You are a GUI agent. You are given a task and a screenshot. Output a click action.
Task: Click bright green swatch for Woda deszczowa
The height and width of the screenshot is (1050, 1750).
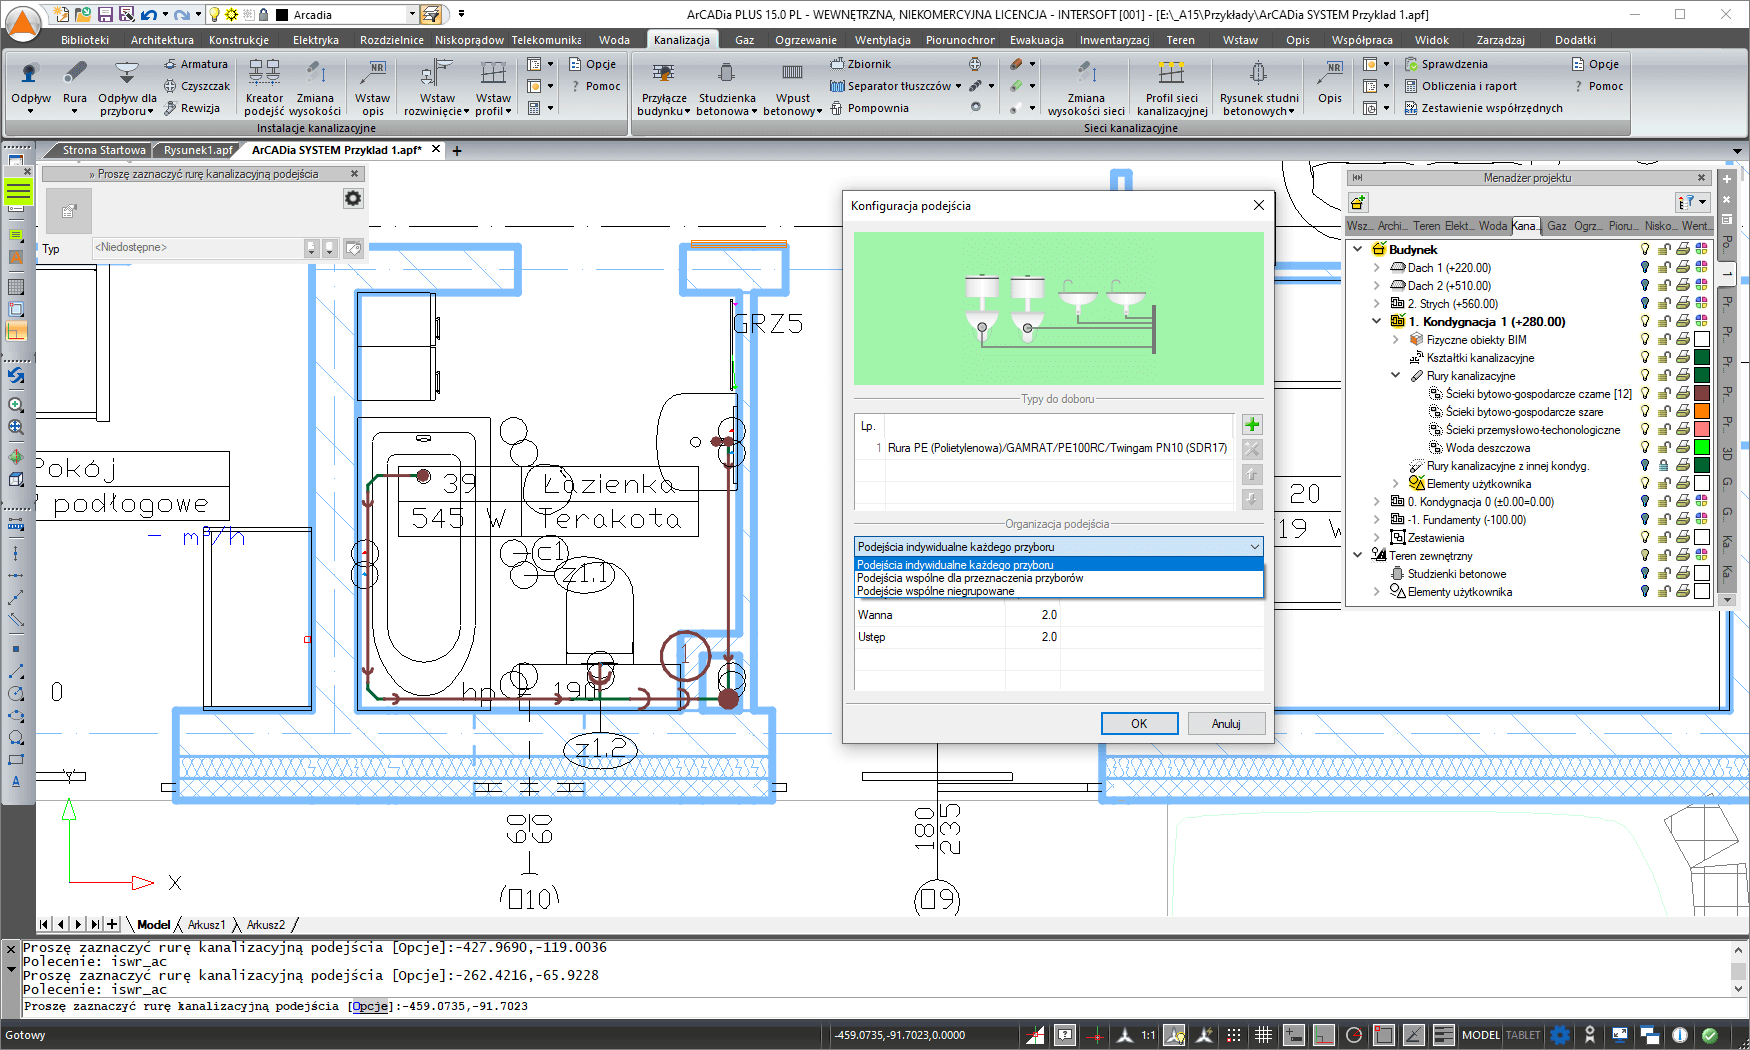[1702, 448]
